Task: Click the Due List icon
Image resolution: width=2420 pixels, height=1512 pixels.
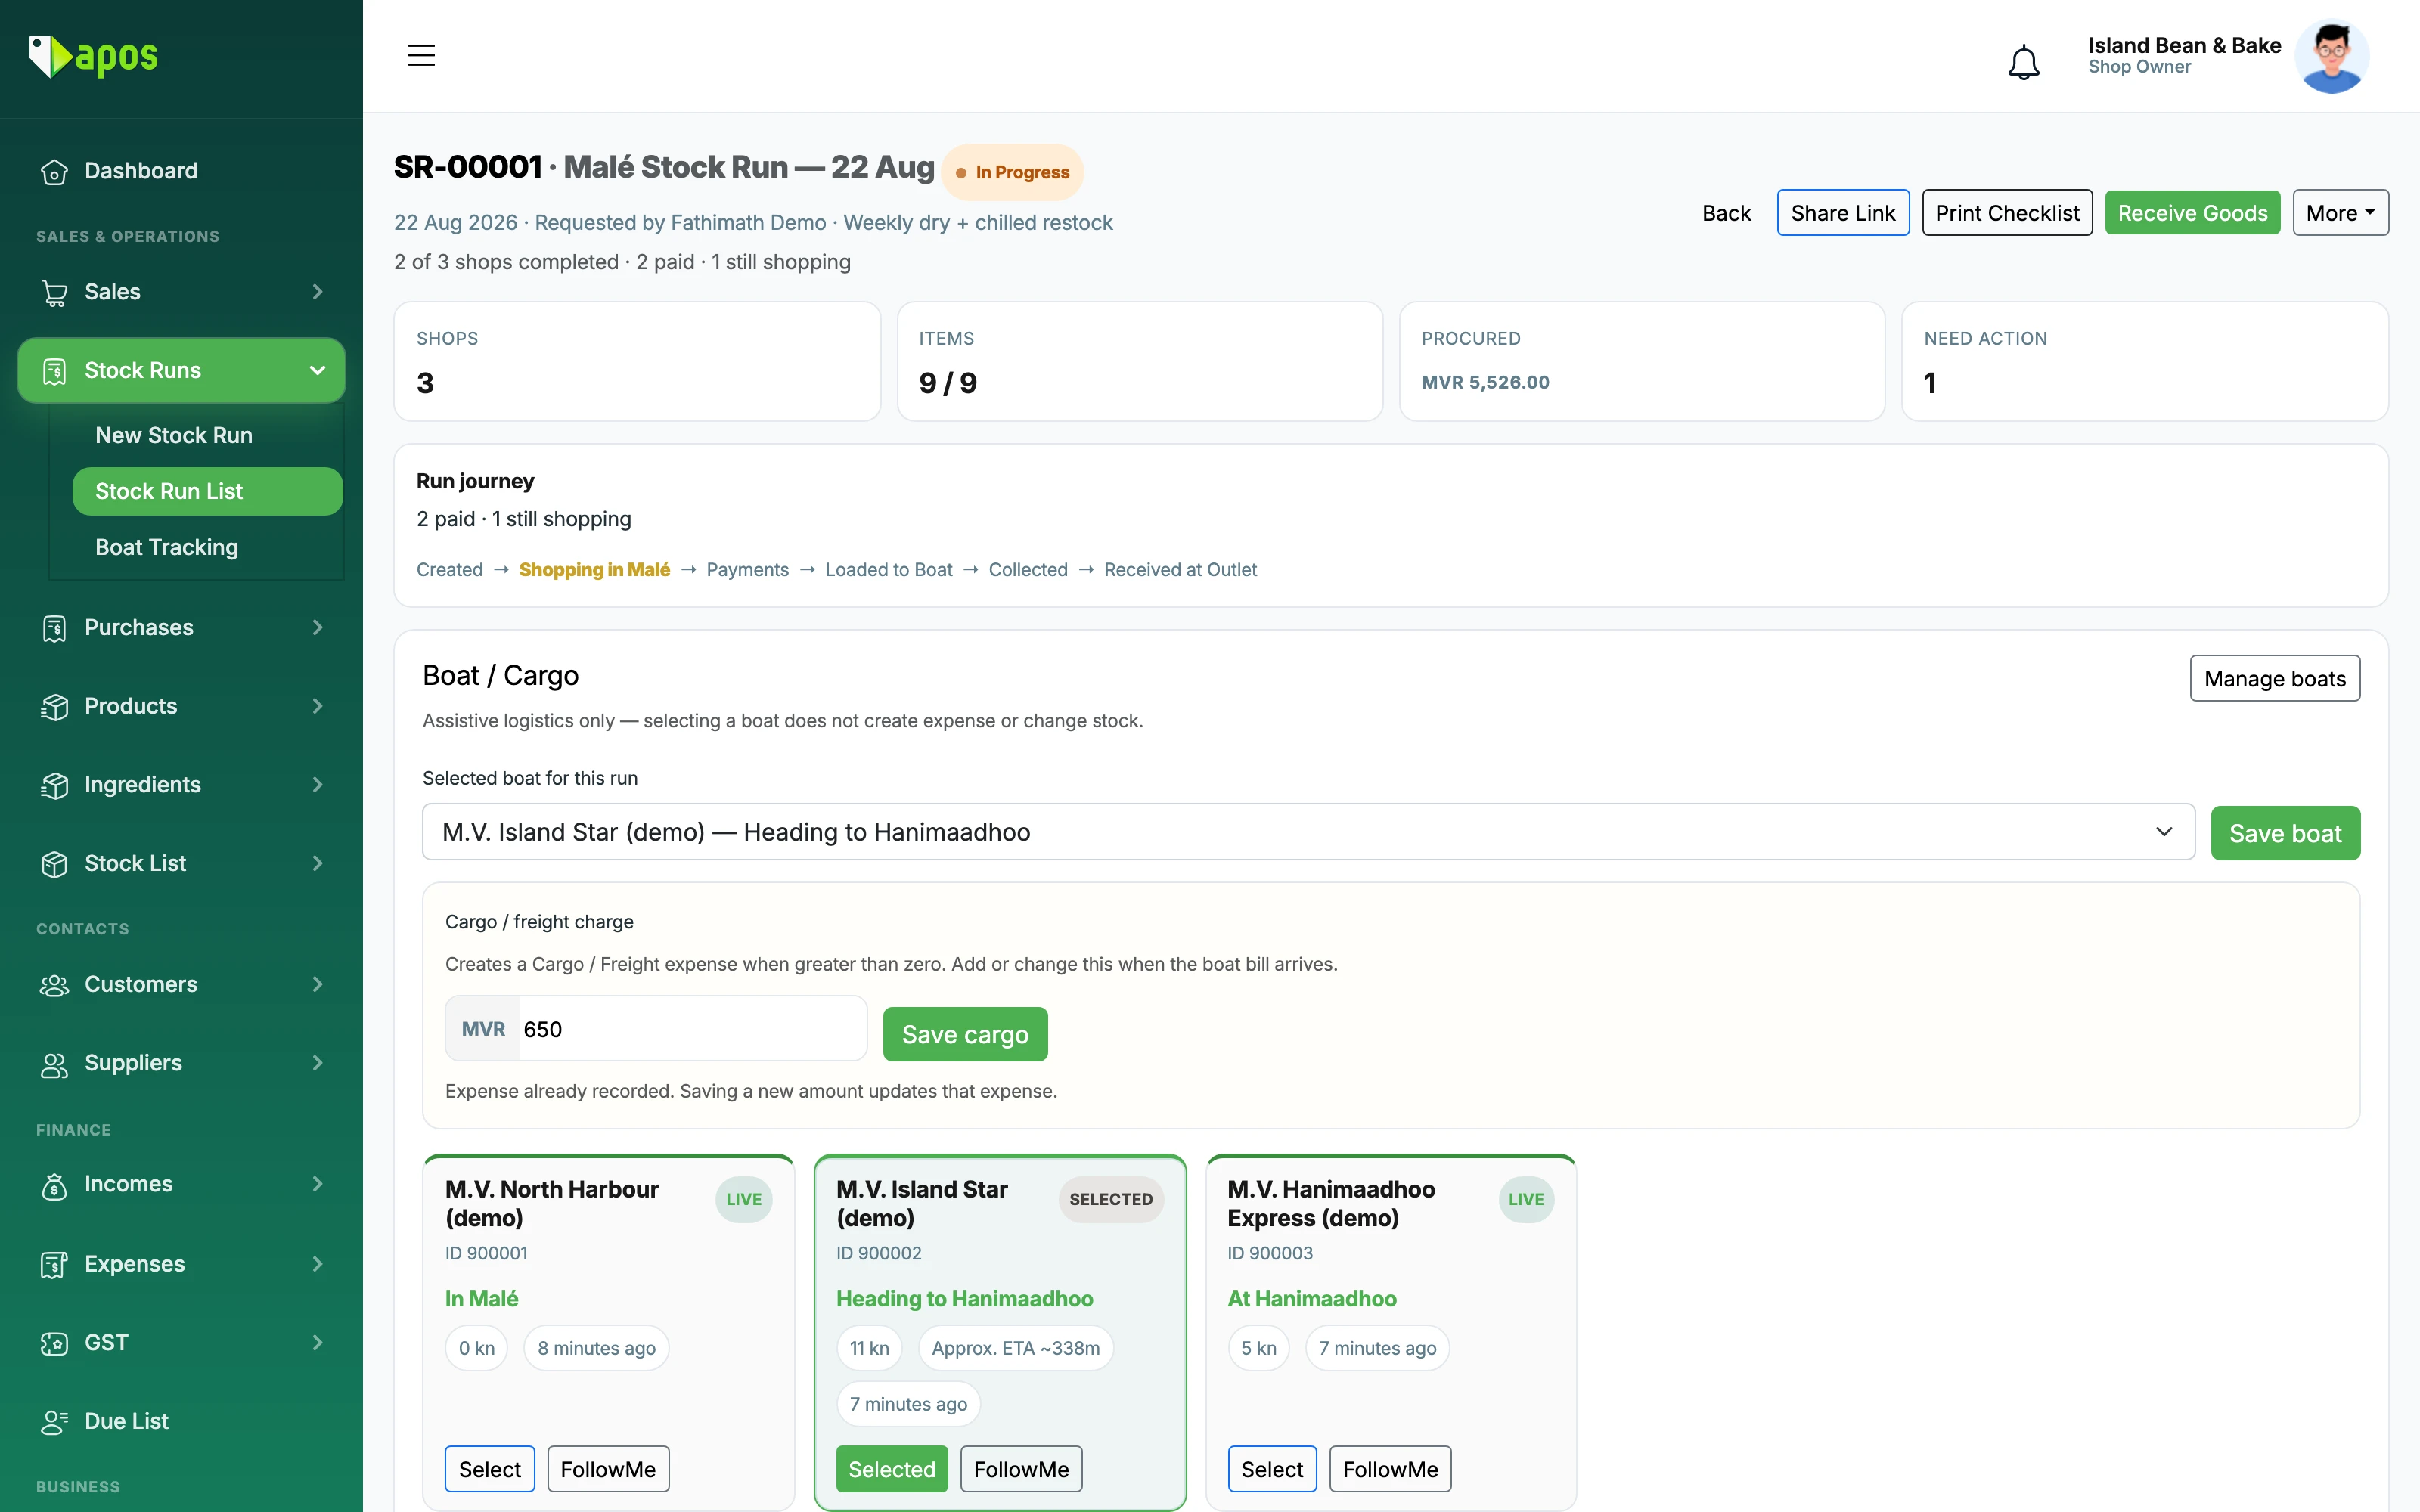Action: pyautogui.click(x=54, y=1422)
